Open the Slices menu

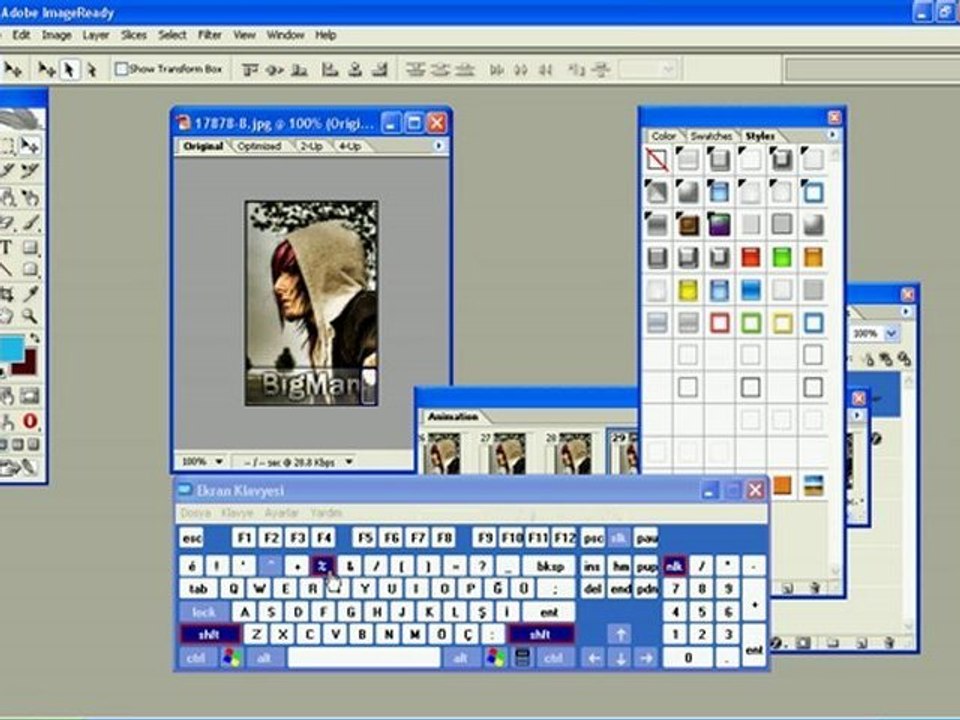pyautogui.click(x=133, y=35)
